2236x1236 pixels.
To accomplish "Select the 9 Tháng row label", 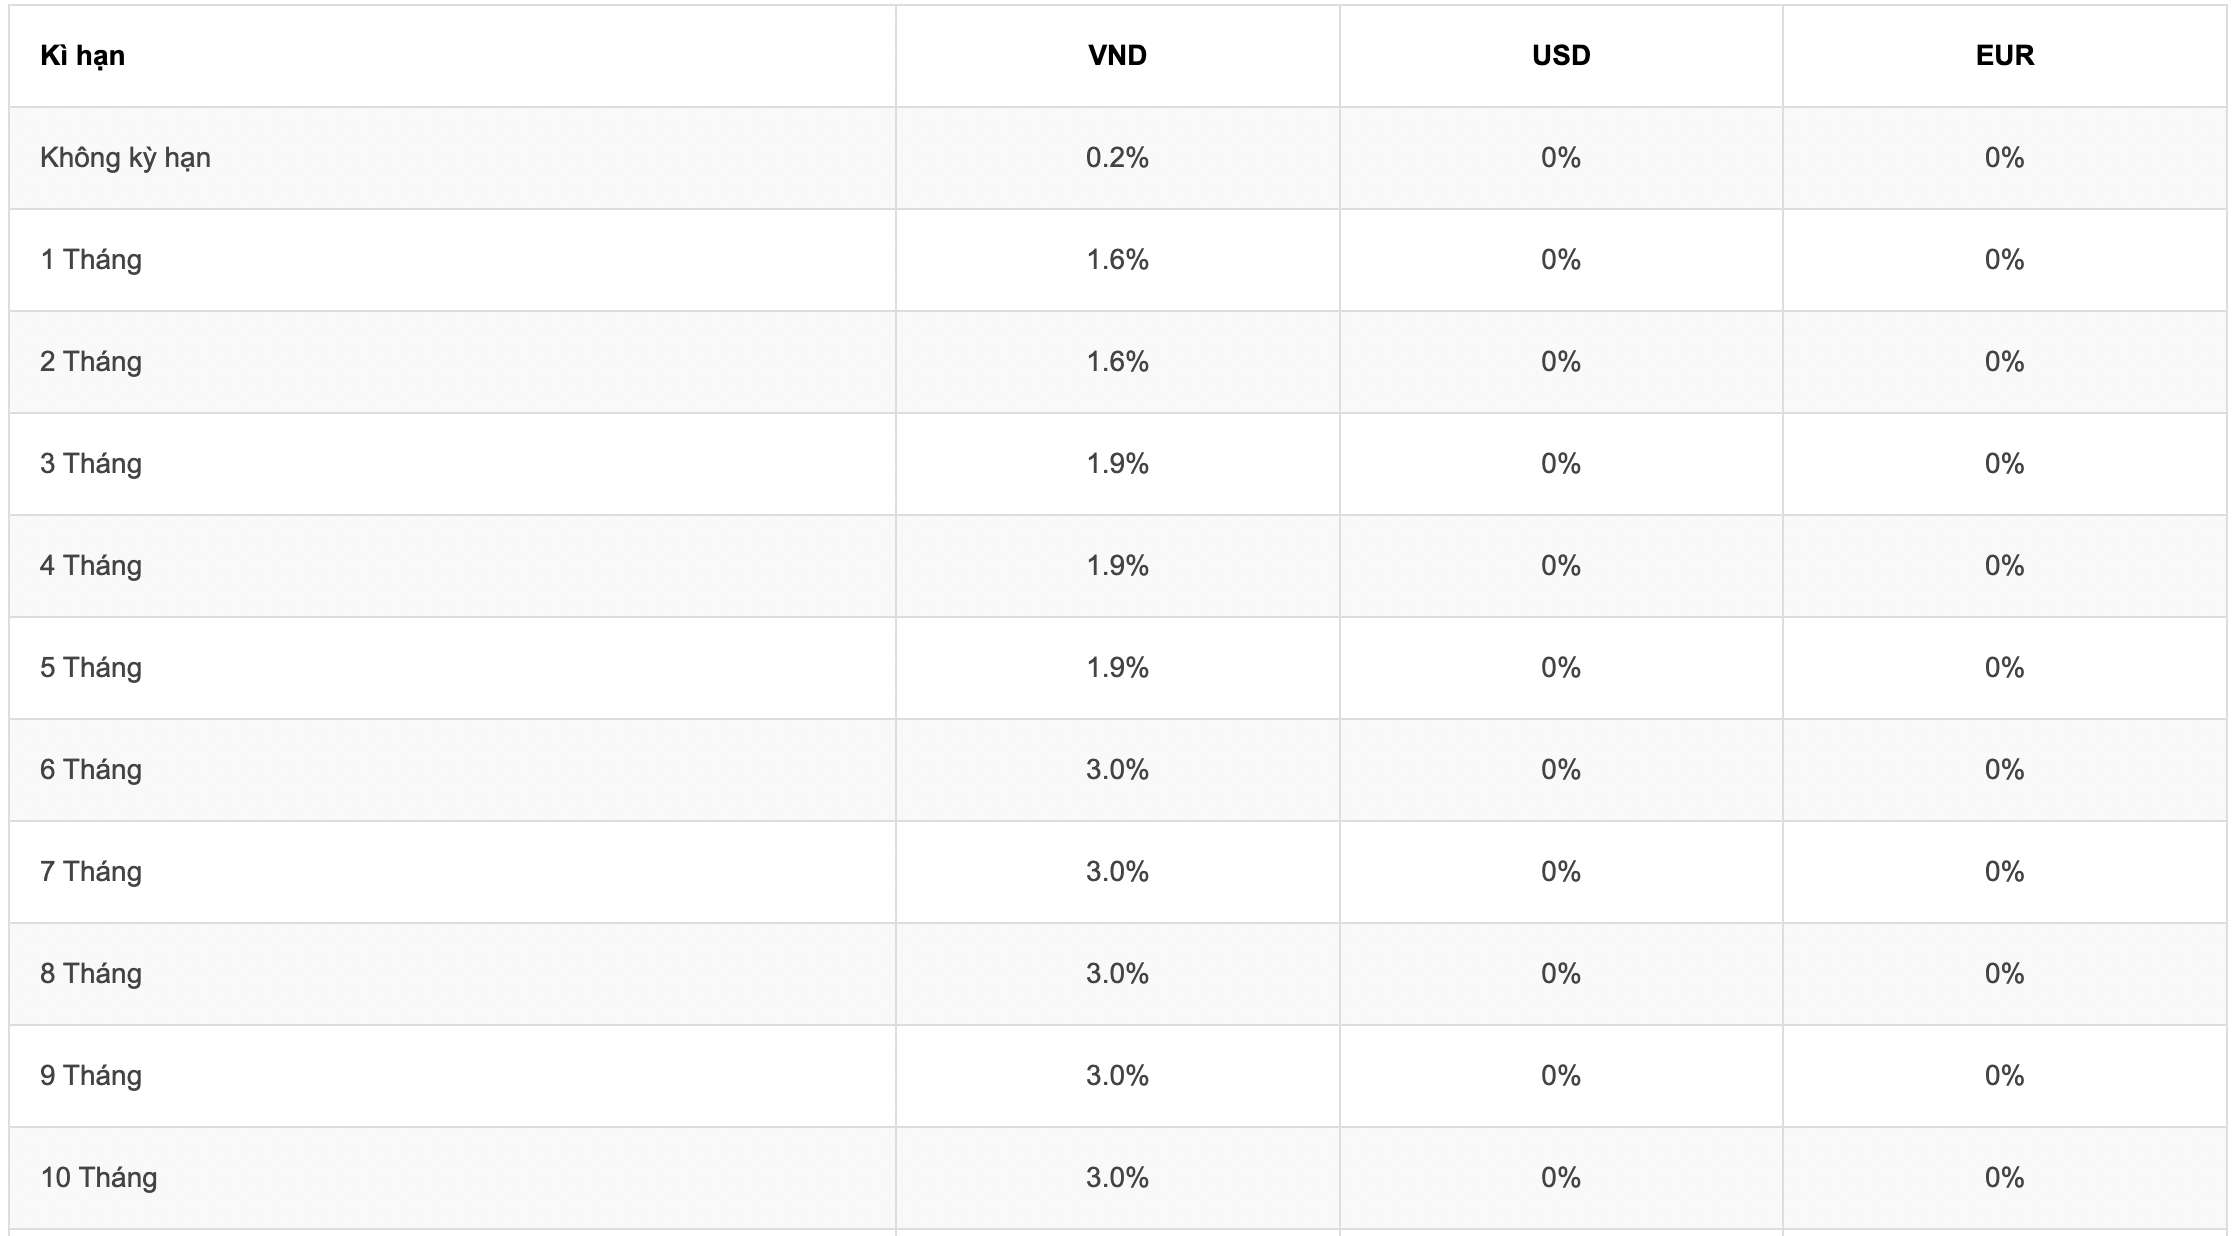I will [91, 1076].
